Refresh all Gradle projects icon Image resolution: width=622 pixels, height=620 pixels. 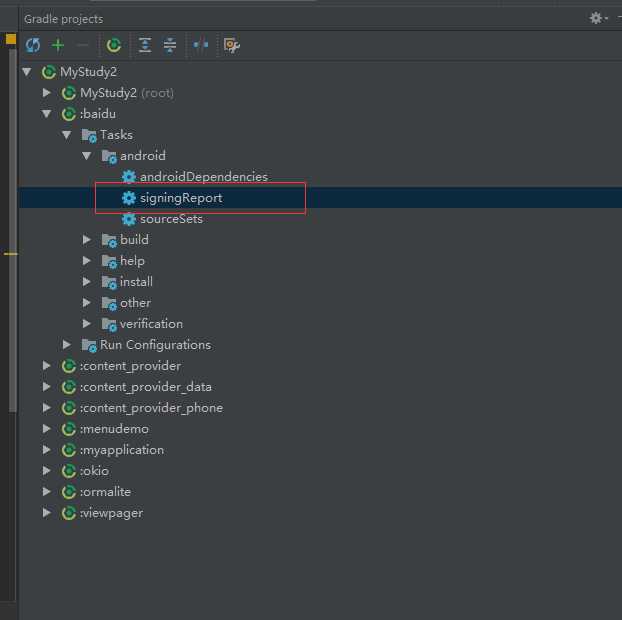(33, 45)
